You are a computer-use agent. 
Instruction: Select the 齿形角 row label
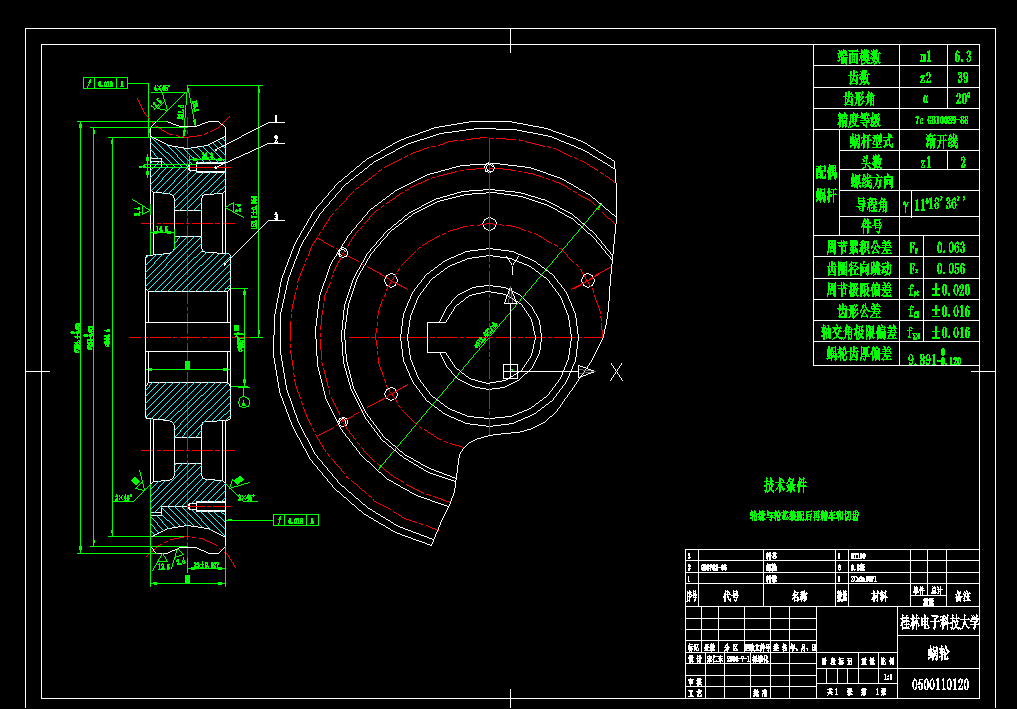point(859,99)
